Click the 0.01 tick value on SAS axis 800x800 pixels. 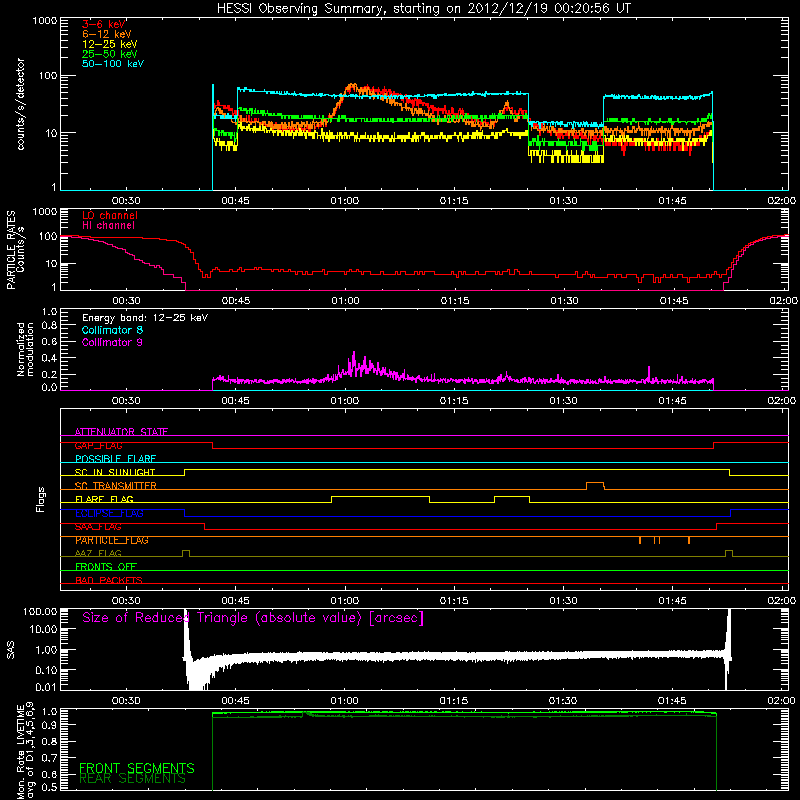click(x=46, y=687)
